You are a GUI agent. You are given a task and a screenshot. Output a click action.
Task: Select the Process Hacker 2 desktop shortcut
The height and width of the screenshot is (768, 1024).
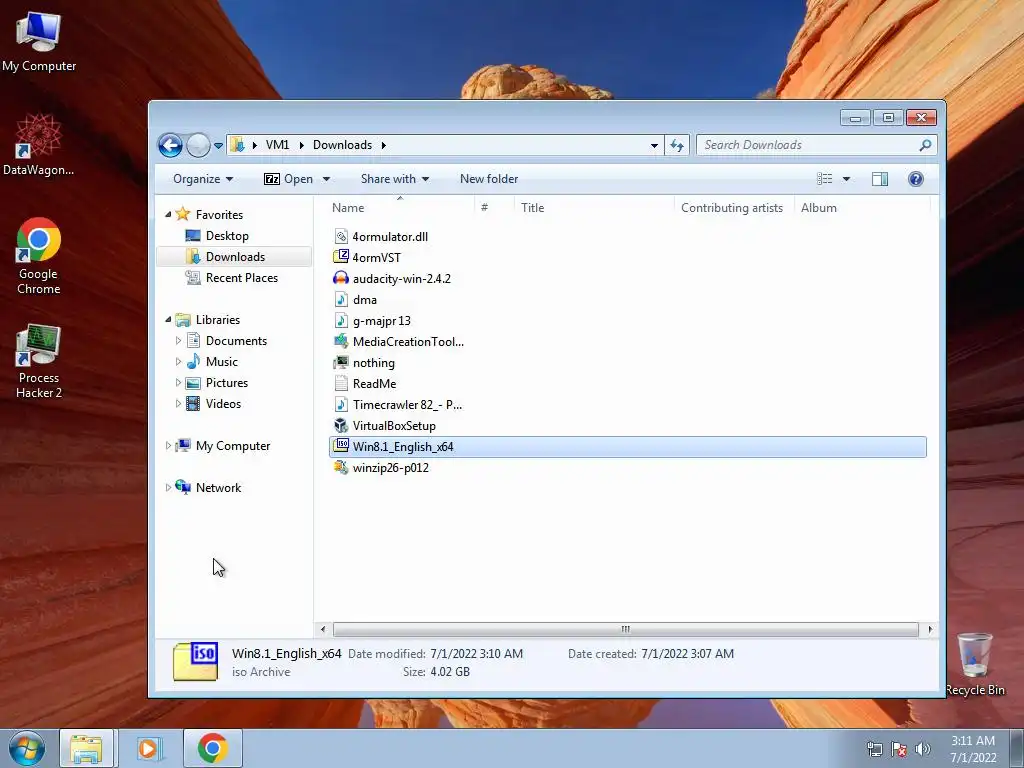pyautogui.click(x=39, y=360)
